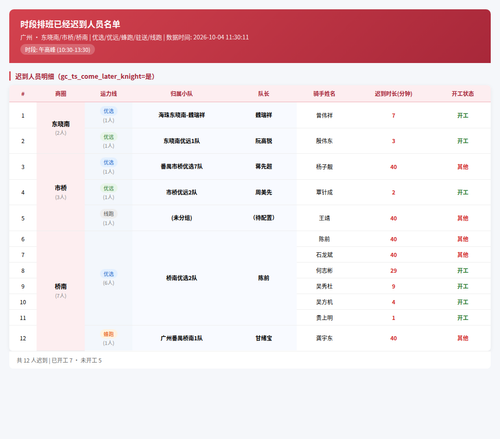The image size is (500, 439).
Task: Select team cell 广州番禺桥南1队
Action: click(181, 338)
